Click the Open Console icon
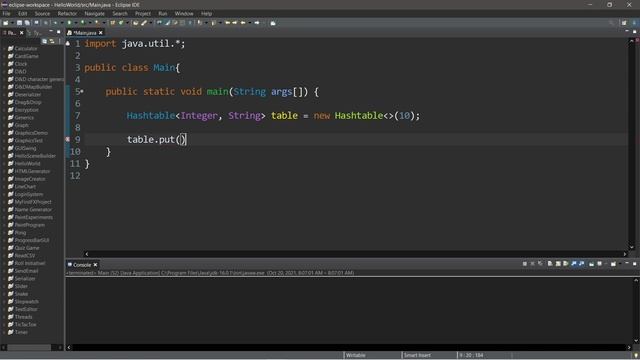Screen dimensions: 640x360 613,264
